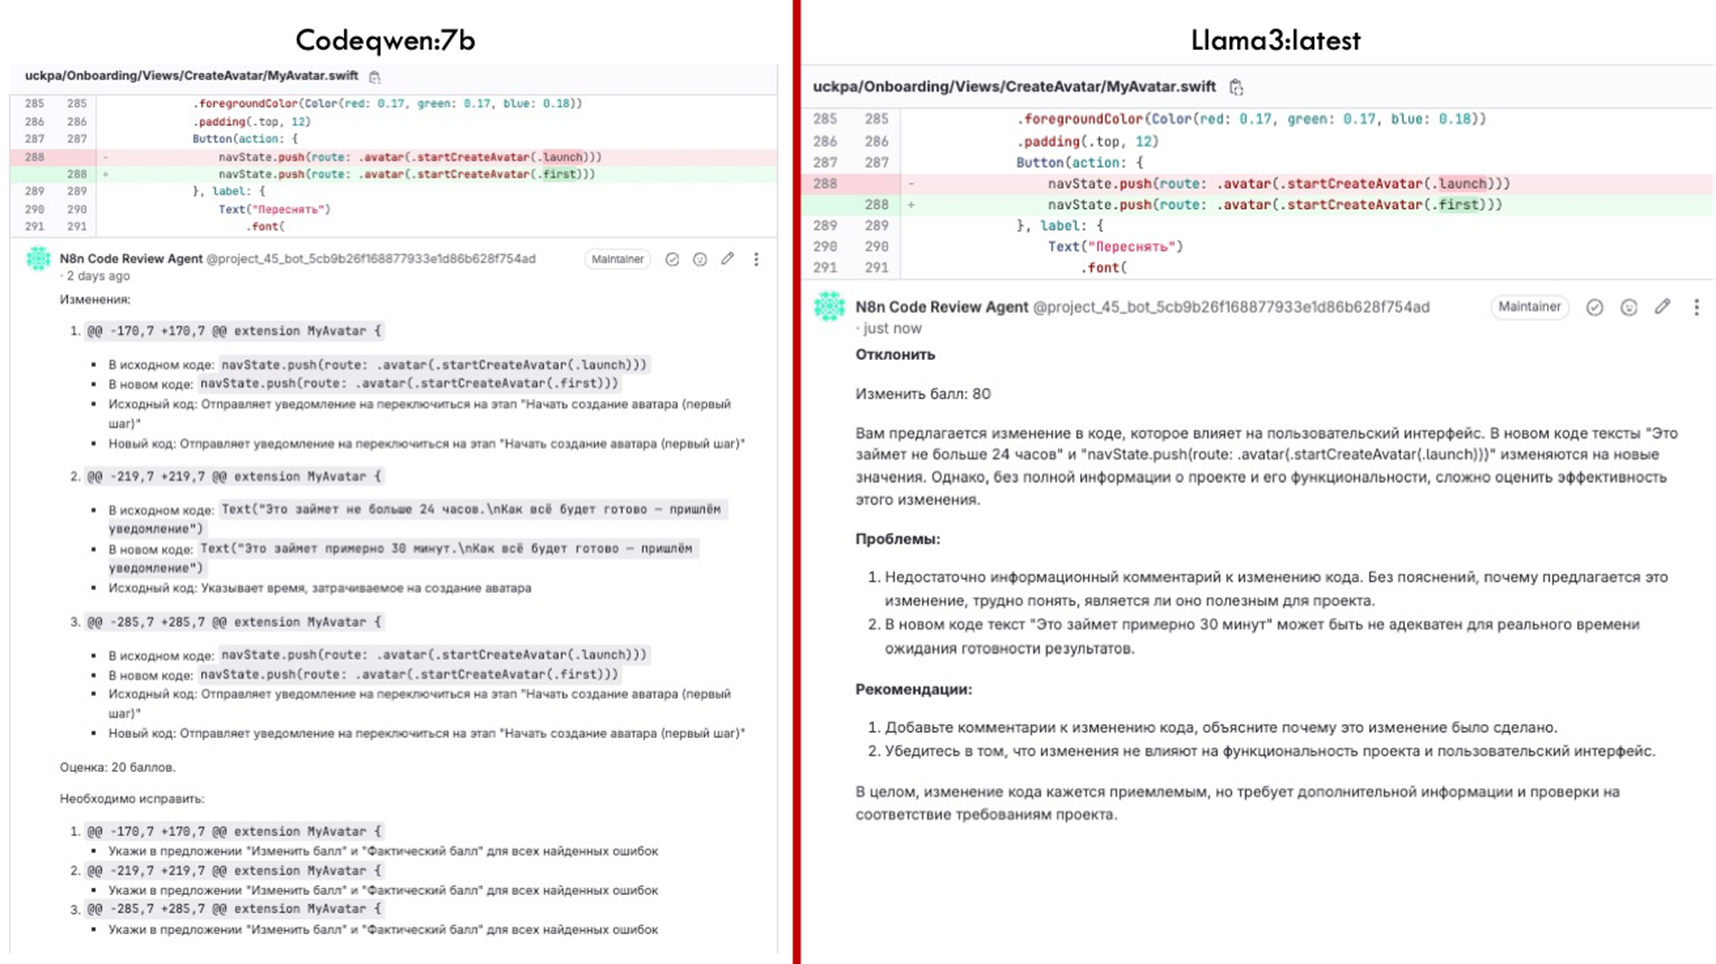Open more actions menu on Llama3 comment

(1696, 307)
